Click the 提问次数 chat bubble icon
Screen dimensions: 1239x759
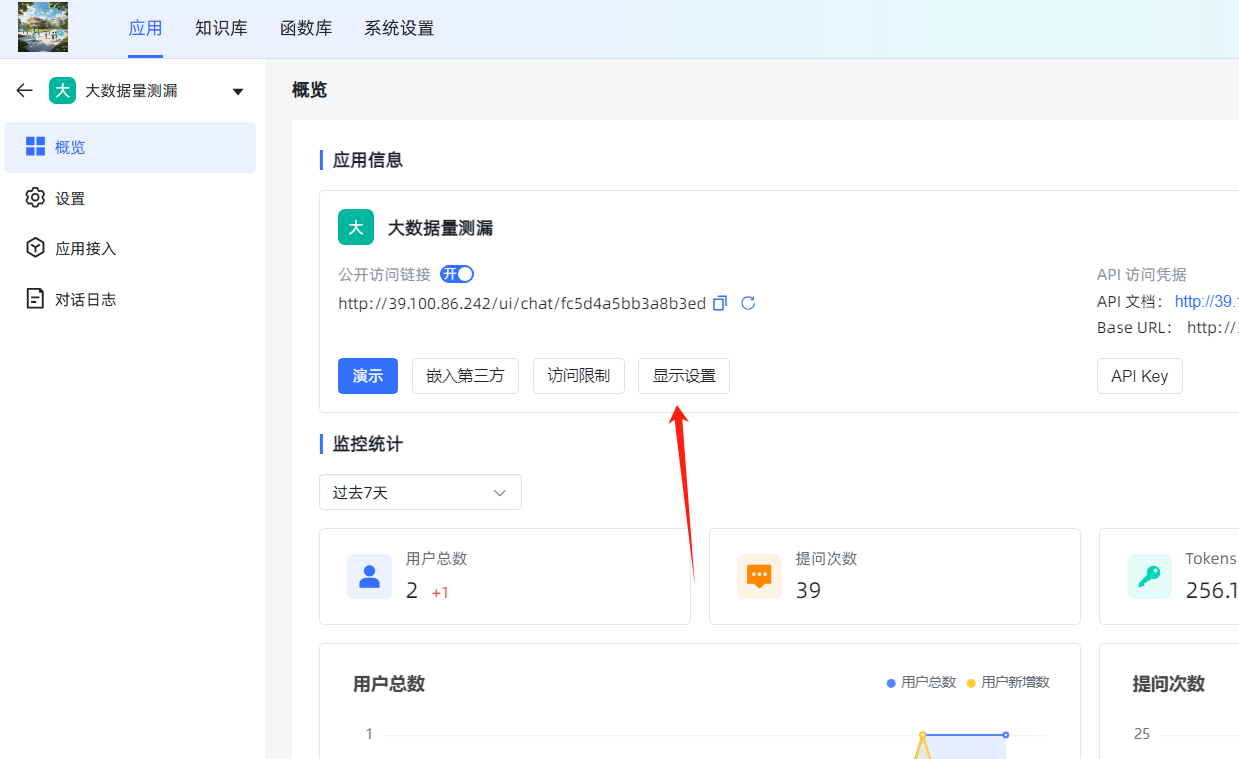(x=759, y=576)
